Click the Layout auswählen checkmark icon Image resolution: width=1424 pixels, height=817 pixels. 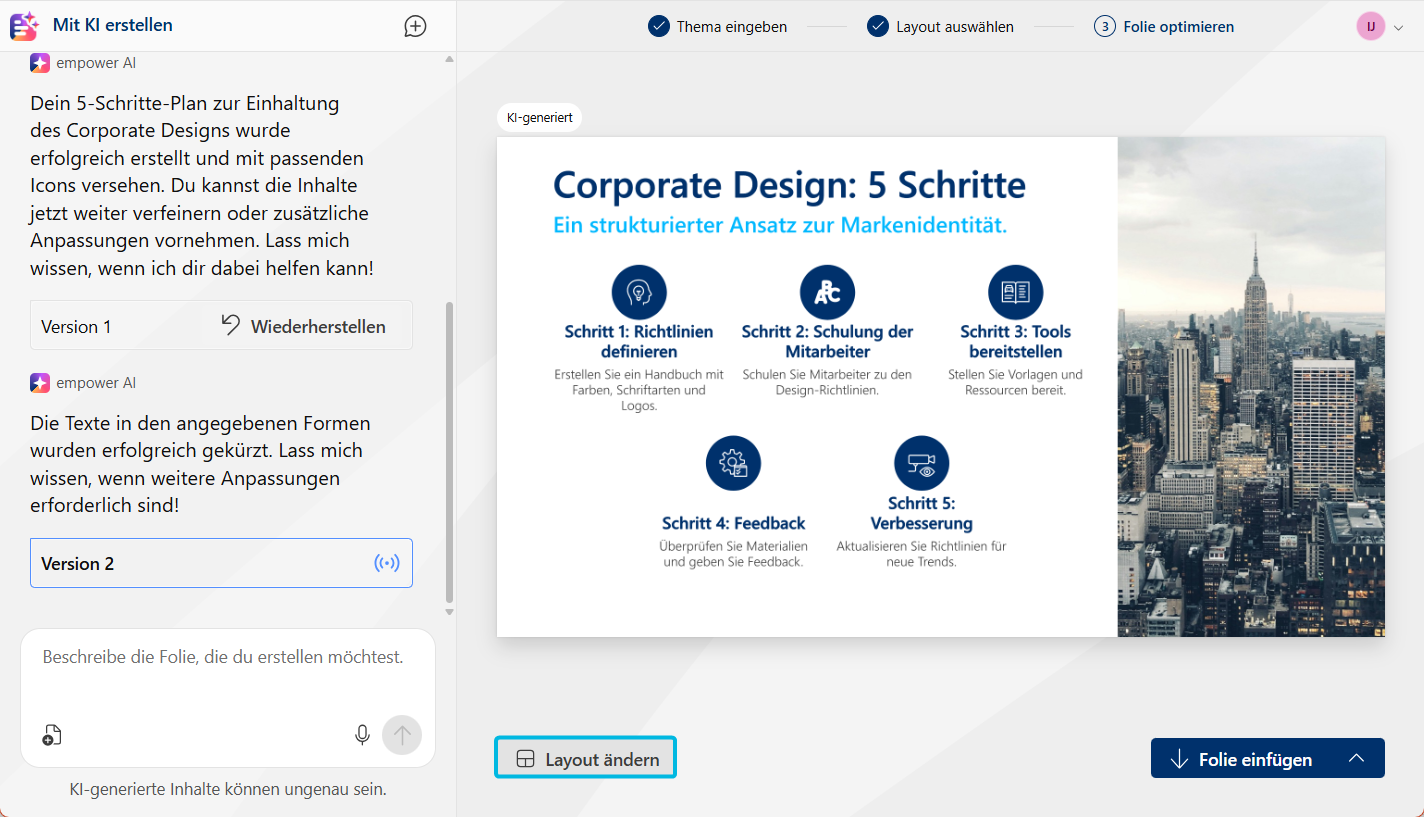[878, 26]
